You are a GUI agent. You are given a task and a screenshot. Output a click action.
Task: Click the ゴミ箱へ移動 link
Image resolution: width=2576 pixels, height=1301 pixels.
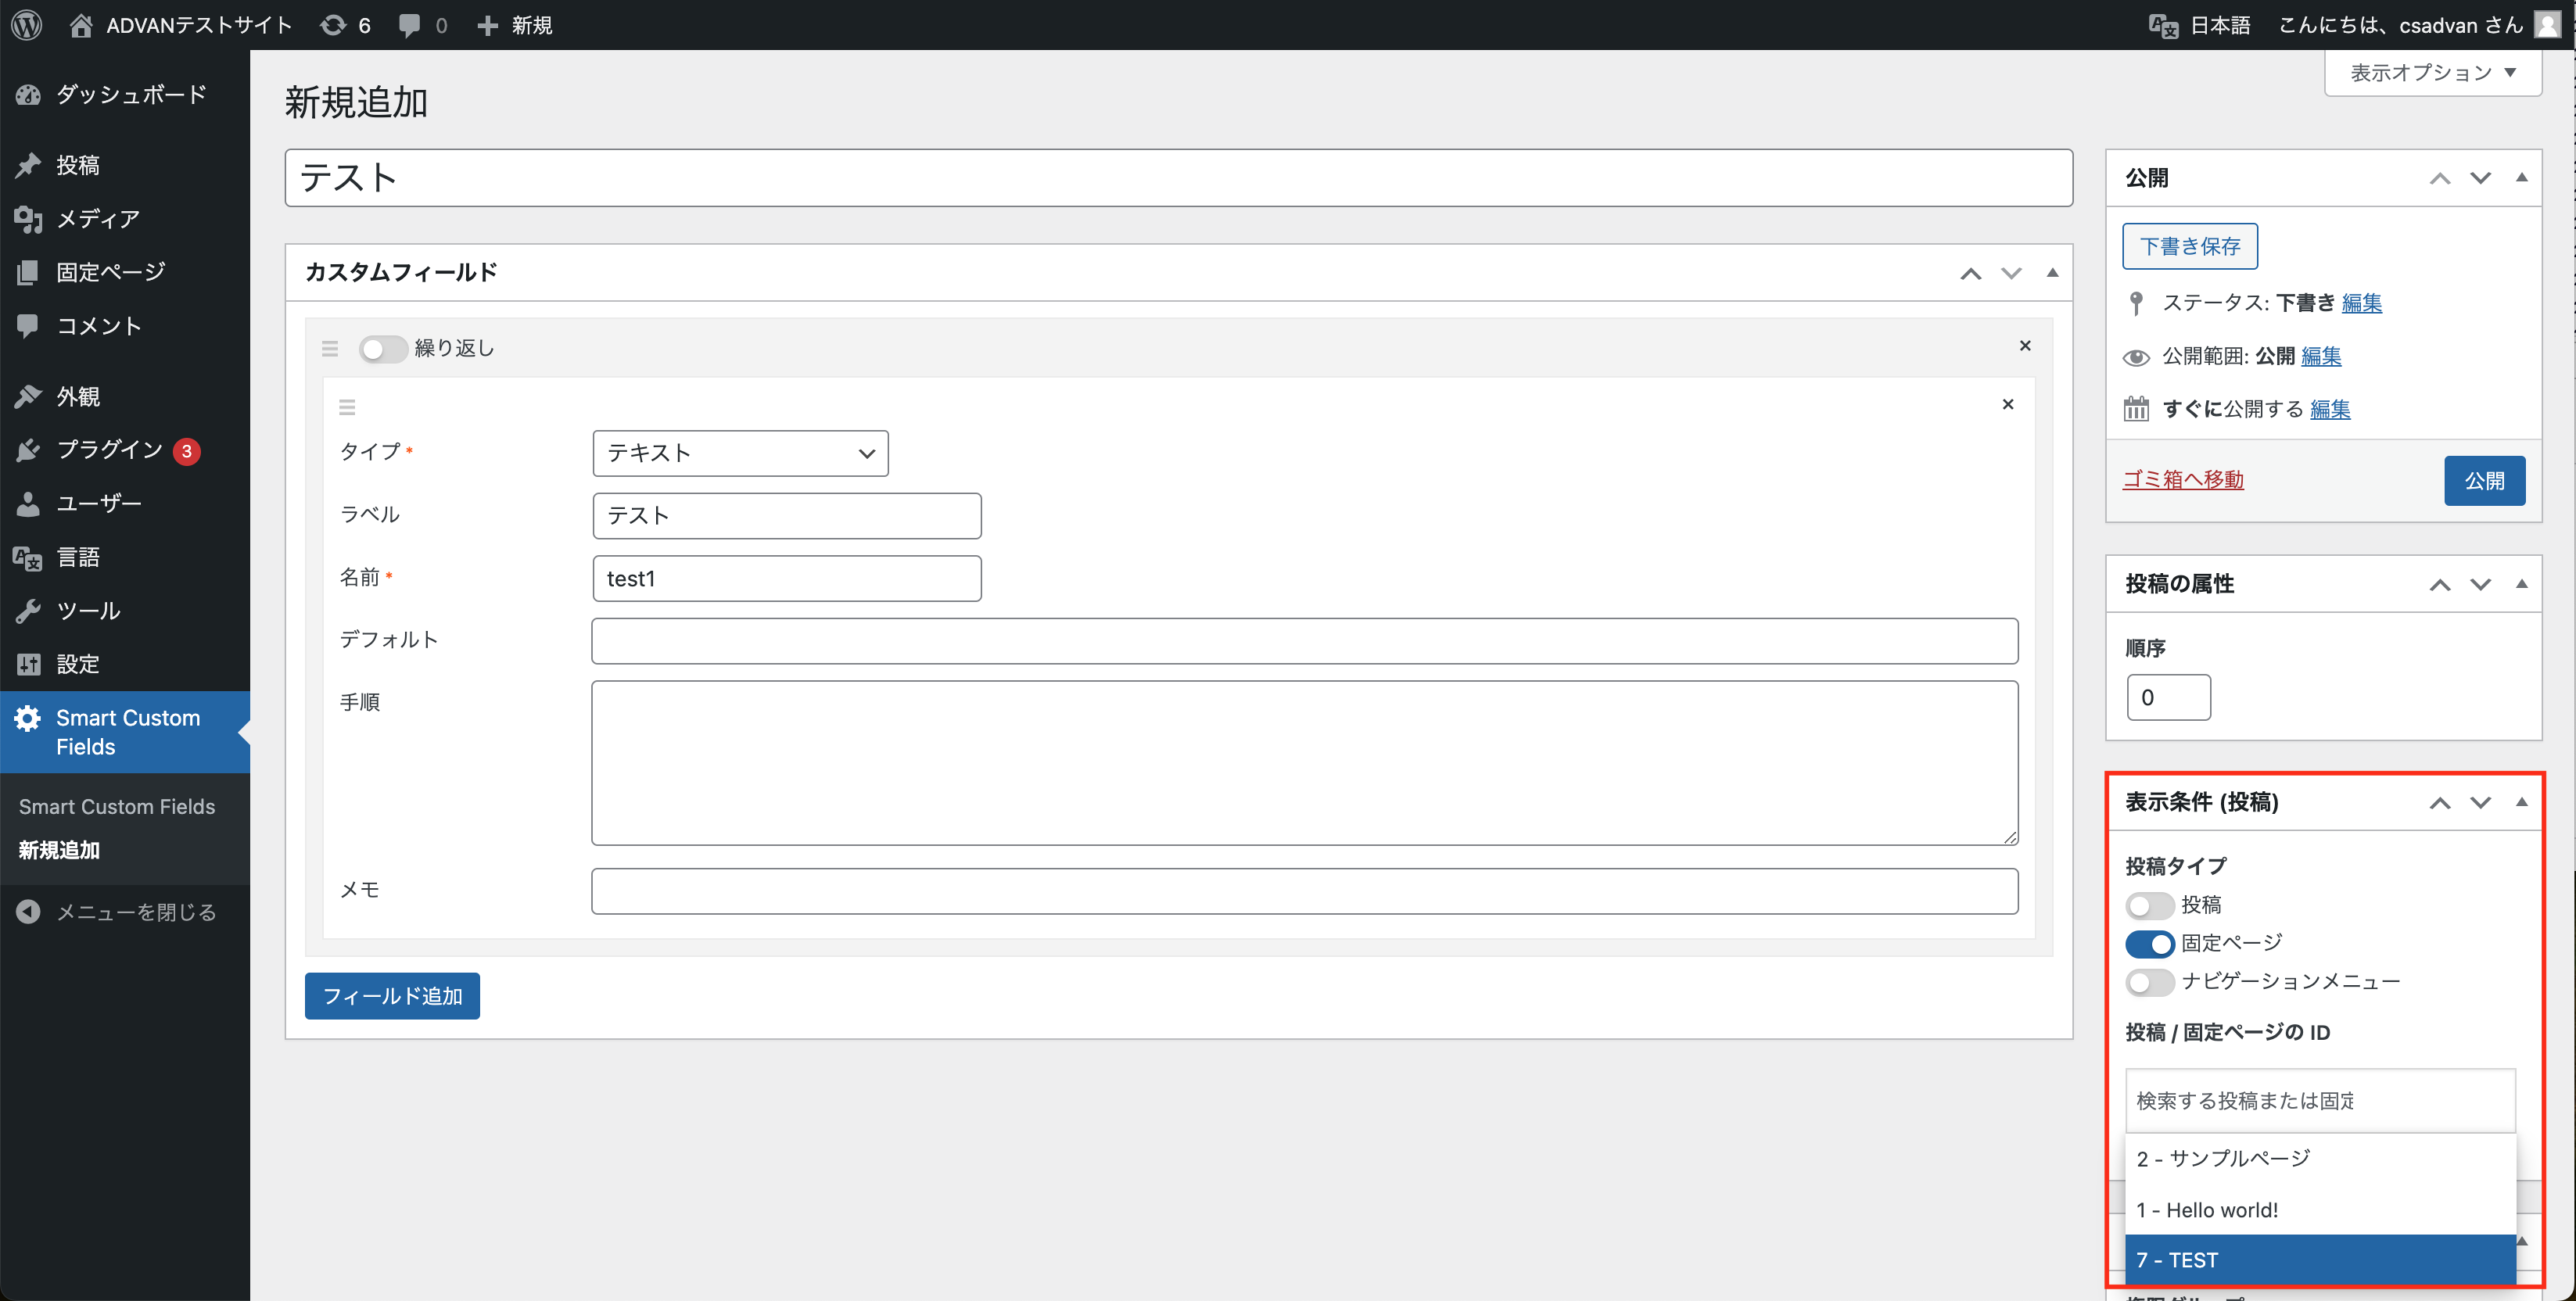[2183, 480]
